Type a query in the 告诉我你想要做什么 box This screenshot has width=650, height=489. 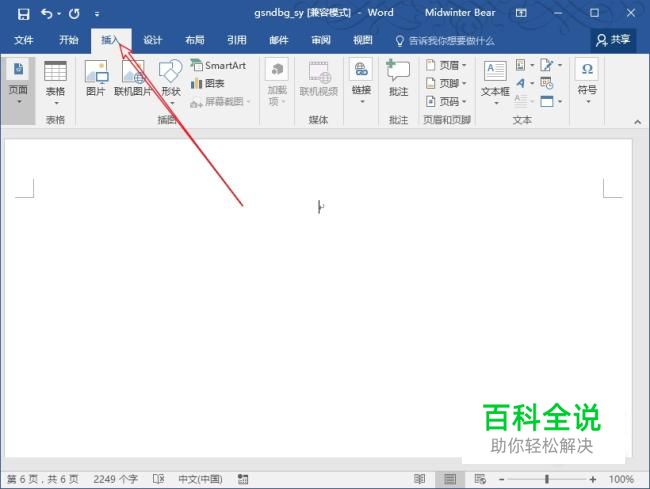(445, 41)
